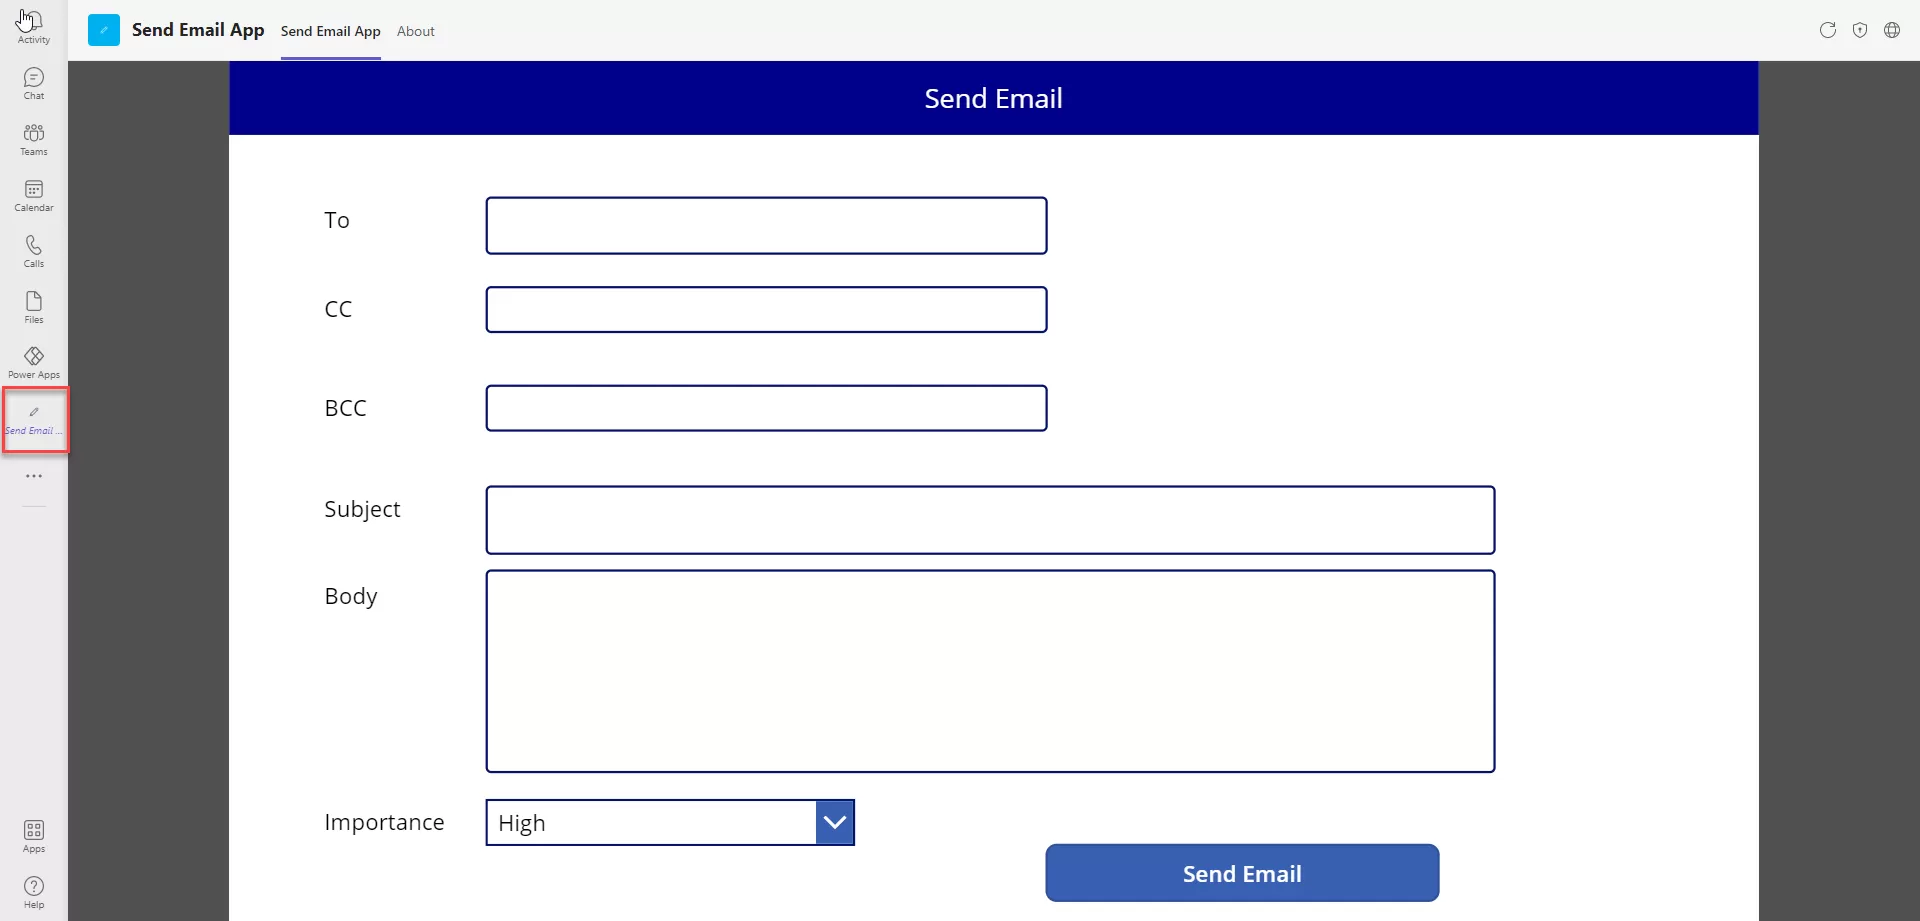Open the Calendar icon
This screenshot has width=1920, height=921.
(x=34, y=195)
